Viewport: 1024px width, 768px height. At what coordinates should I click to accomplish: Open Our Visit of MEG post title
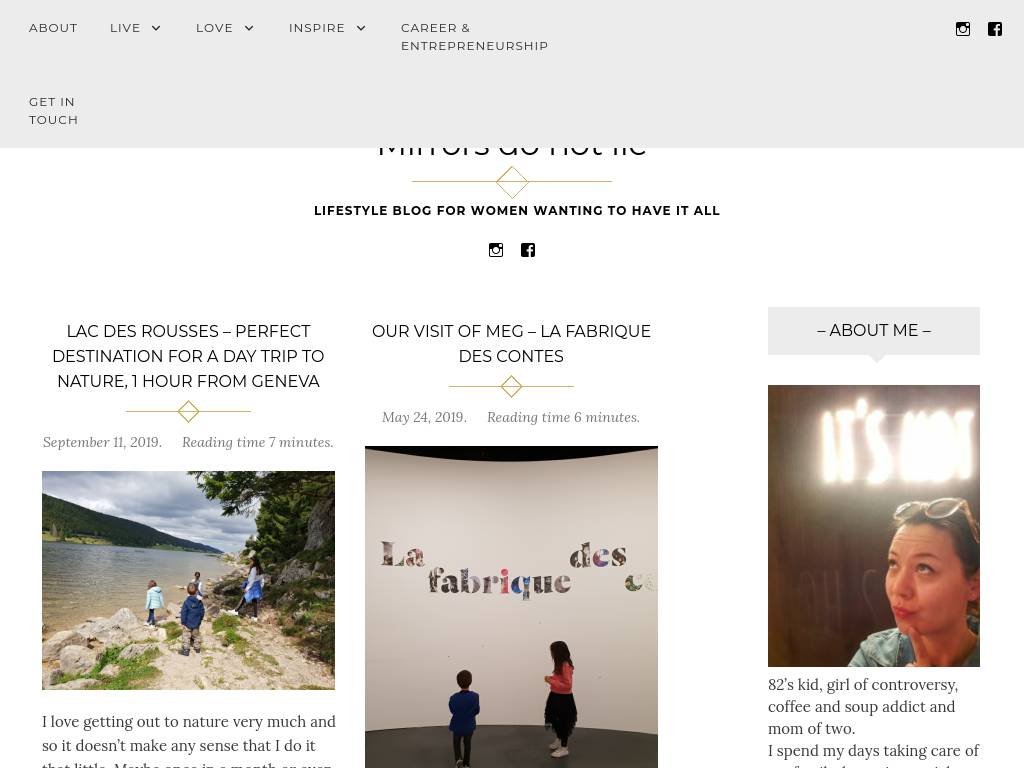pyautogui.click(x=511, y=344)
